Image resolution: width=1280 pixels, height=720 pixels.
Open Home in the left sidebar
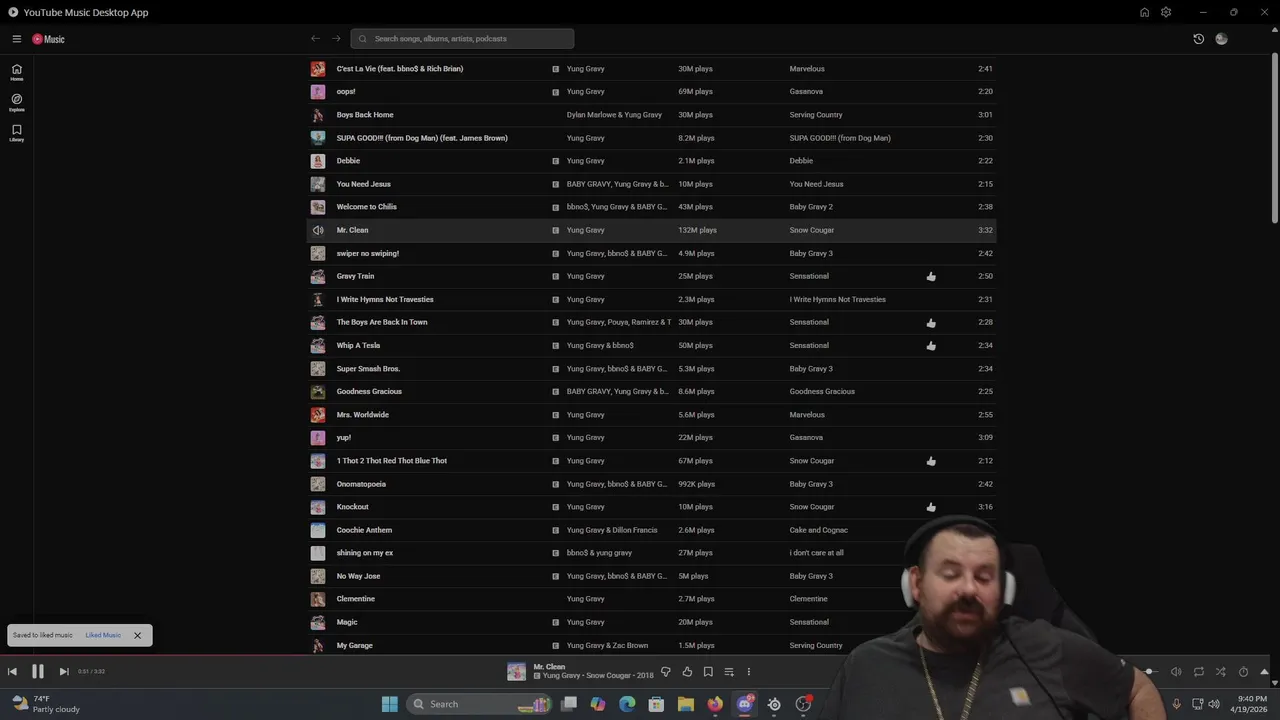pos(17,72)
